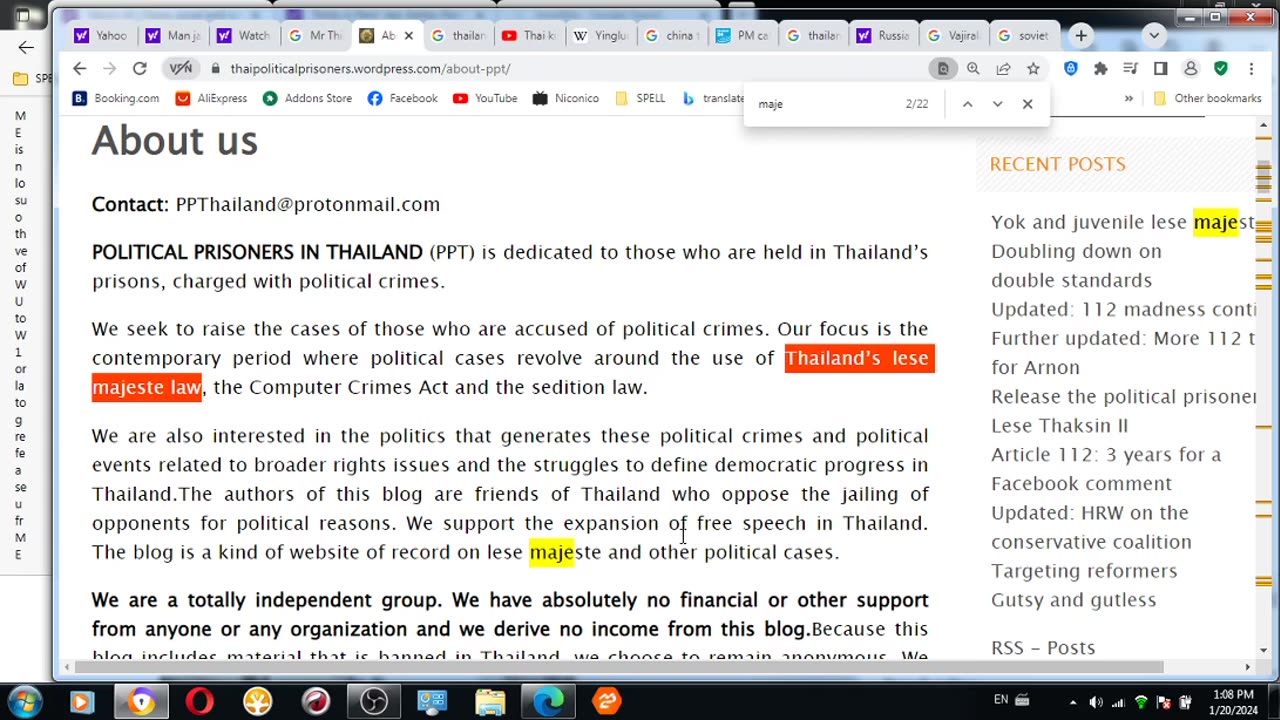
Task: Click the green shield extension icon
Action: (x=1221, y=68)
